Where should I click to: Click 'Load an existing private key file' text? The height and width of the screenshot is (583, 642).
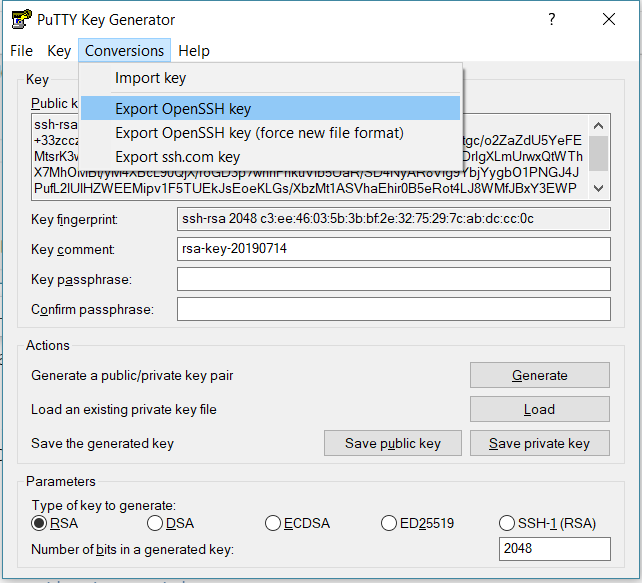[124, 409]
